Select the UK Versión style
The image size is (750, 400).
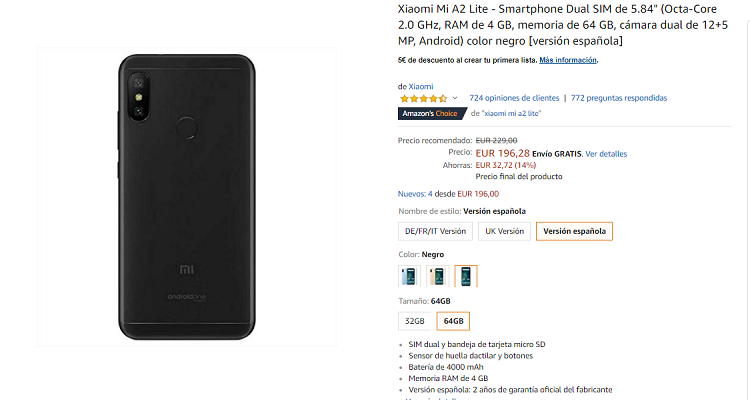[x=504, y=231]
